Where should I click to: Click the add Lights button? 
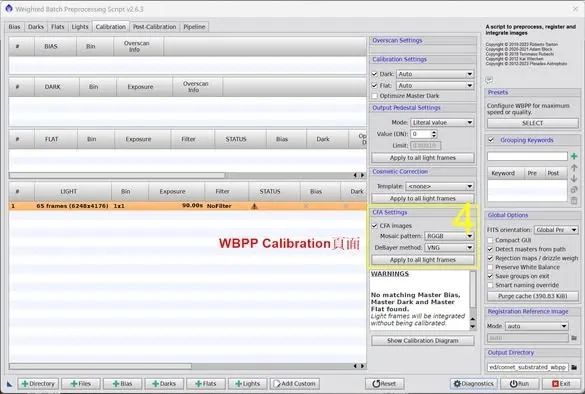(x=248, y=384)
